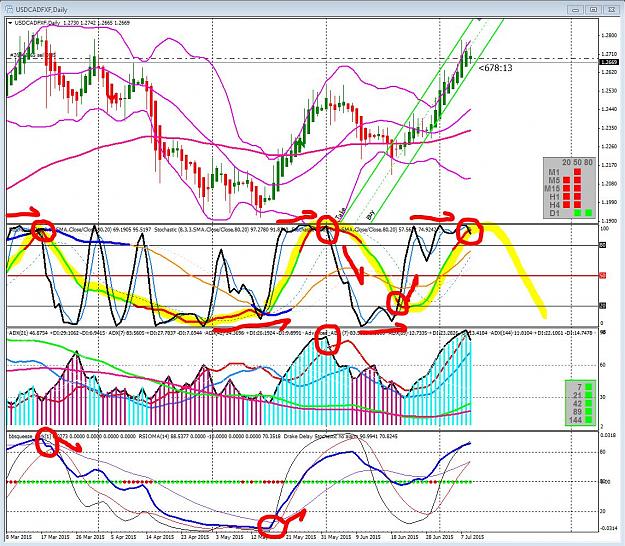Click the 1.2440 price level on right axis
625x546 pixels.
pos(609,109)
